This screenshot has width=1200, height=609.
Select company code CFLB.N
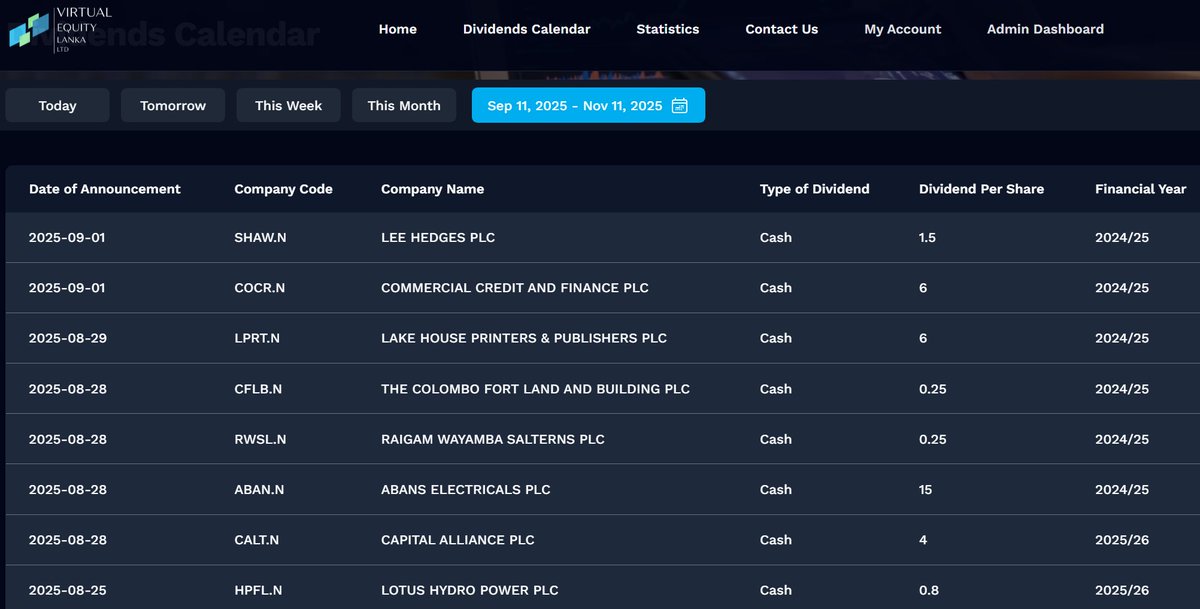[258, 389]
